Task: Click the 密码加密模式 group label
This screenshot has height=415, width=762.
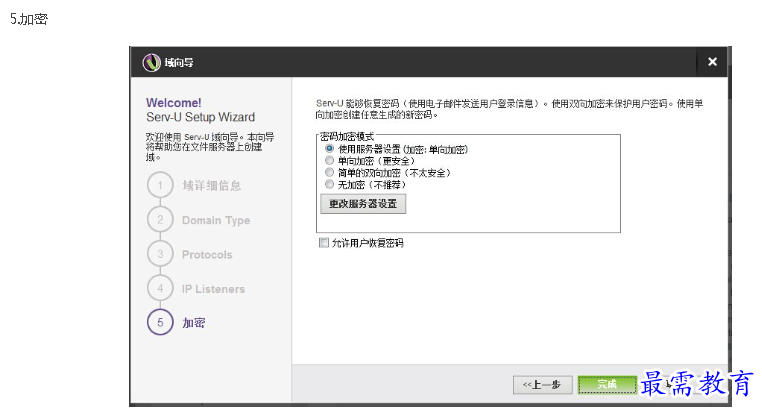Action: click(346, 137)
